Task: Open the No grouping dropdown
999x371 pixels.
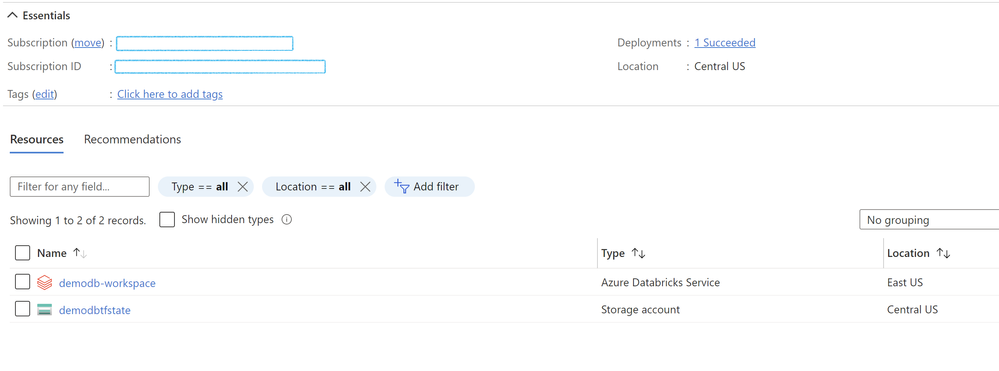Action: coord(929,220)
